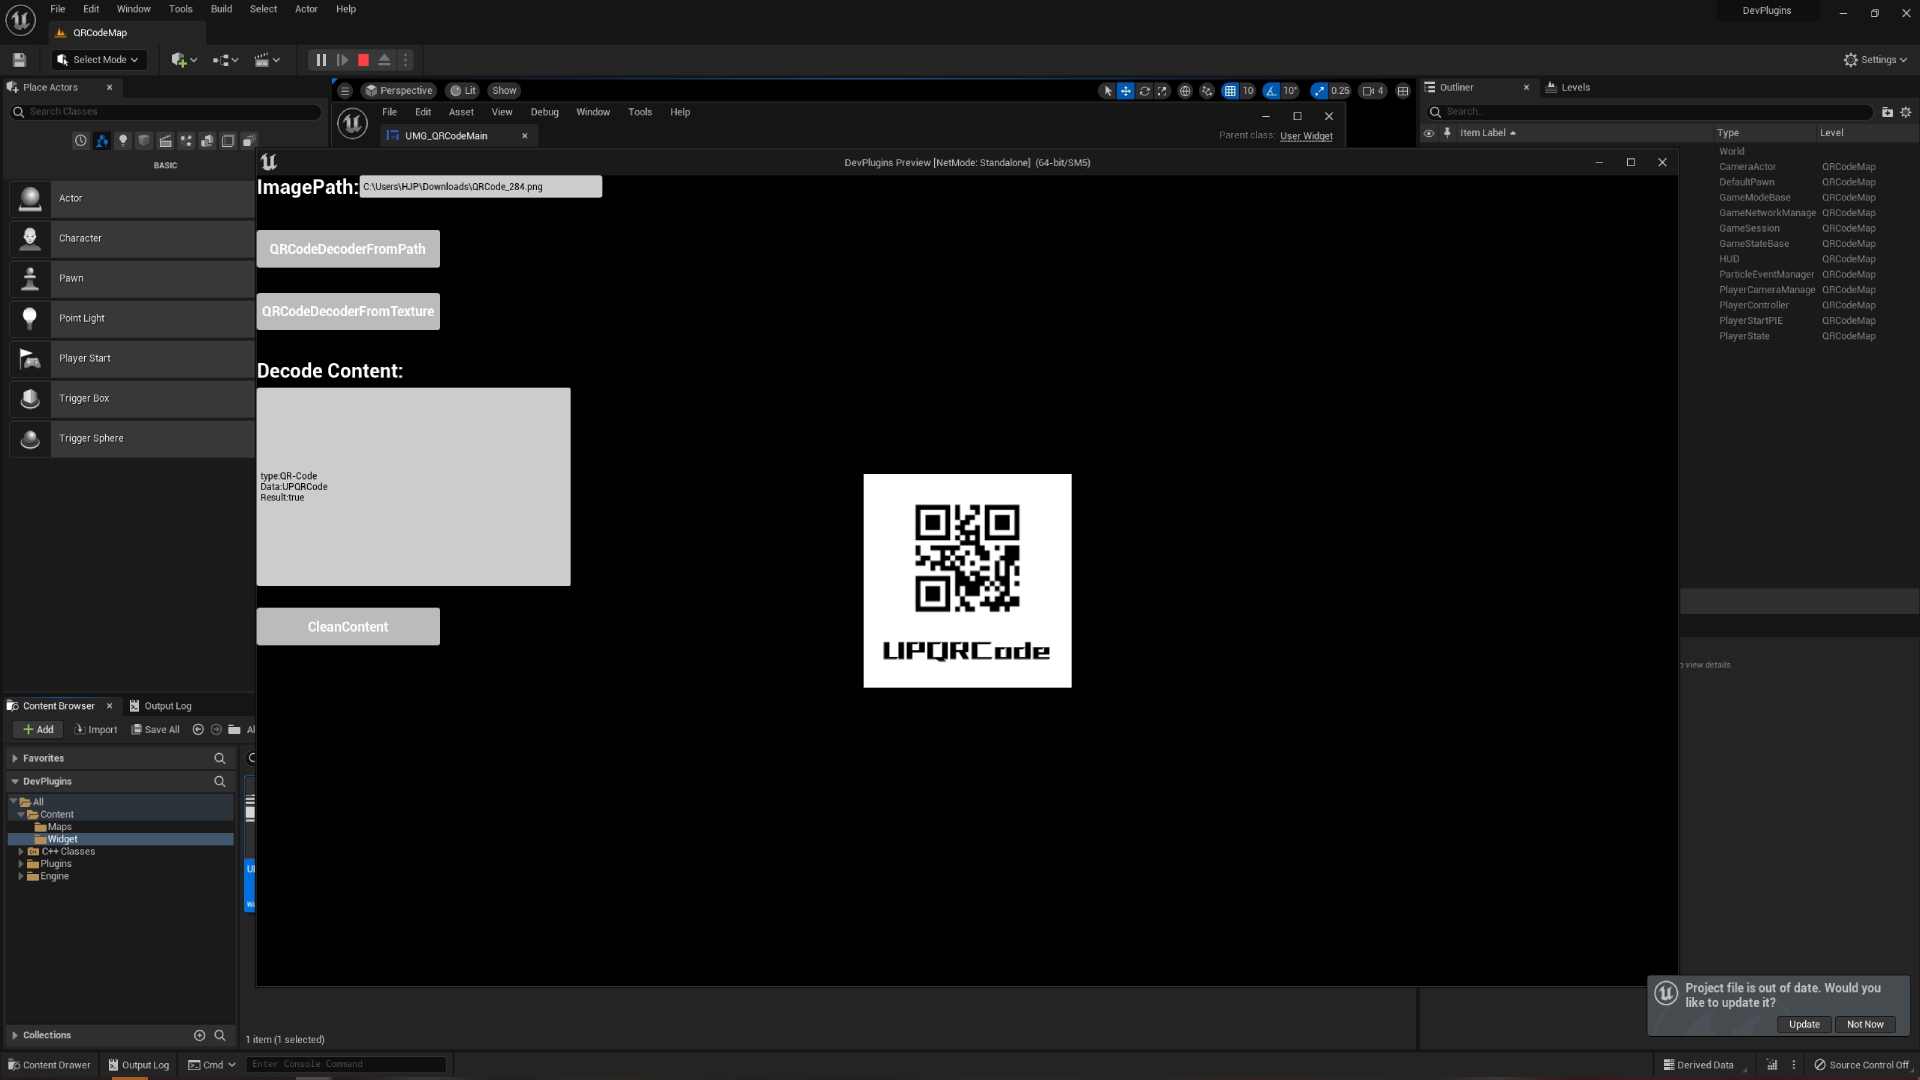Open the Recently Placed clock icon
This screenshot has width=1920, height=1080.
pos(80,141)
